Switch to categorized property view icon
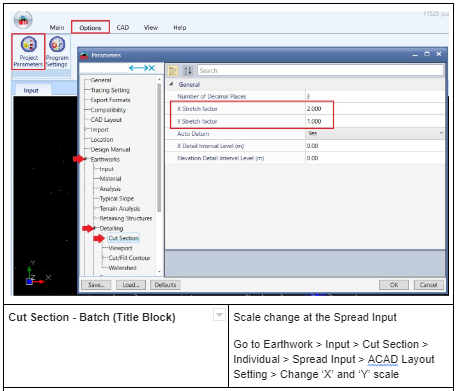The width and height of the screenshot is (459, 391). point(173,71)
